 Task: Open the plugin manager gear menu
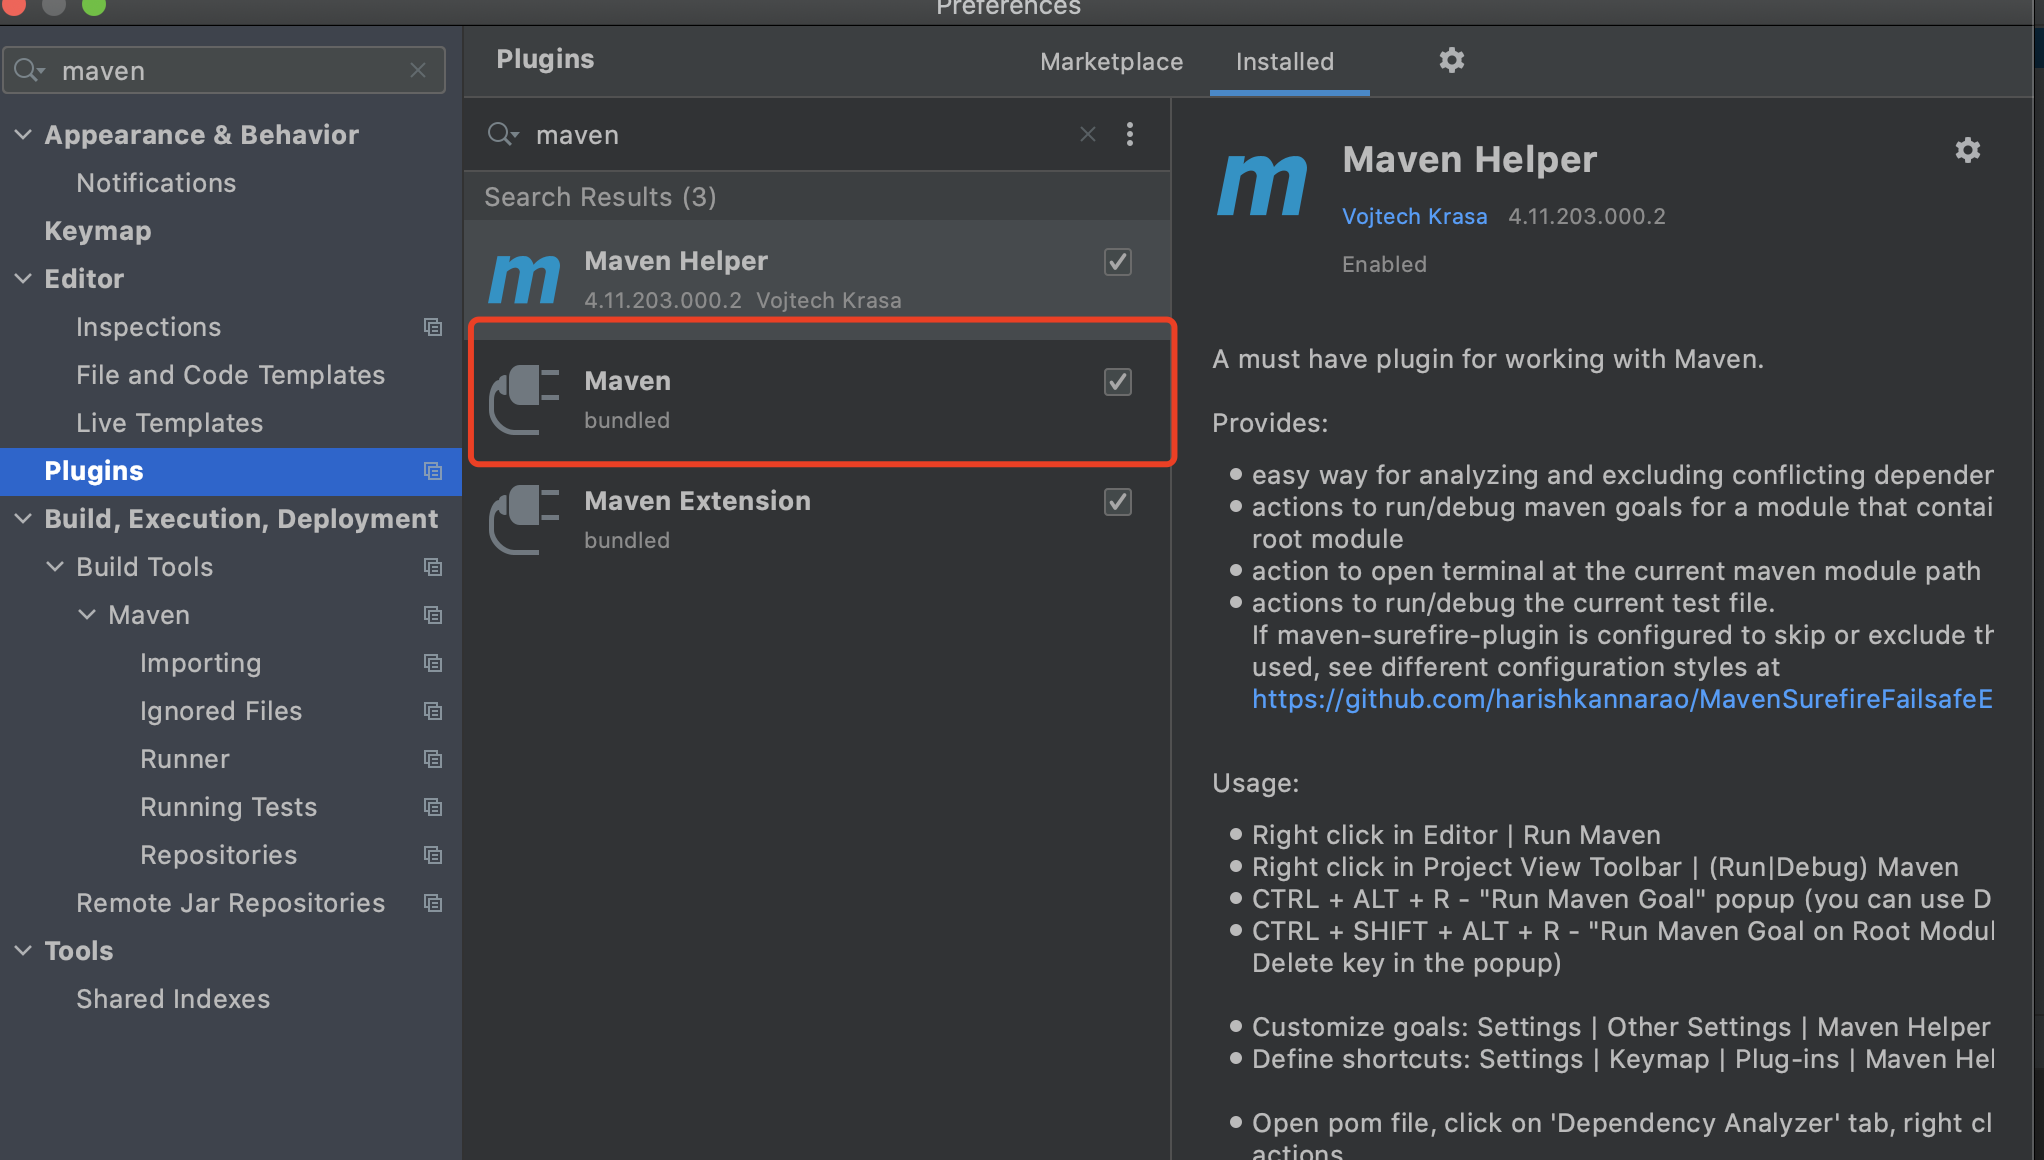point(1451,60)
